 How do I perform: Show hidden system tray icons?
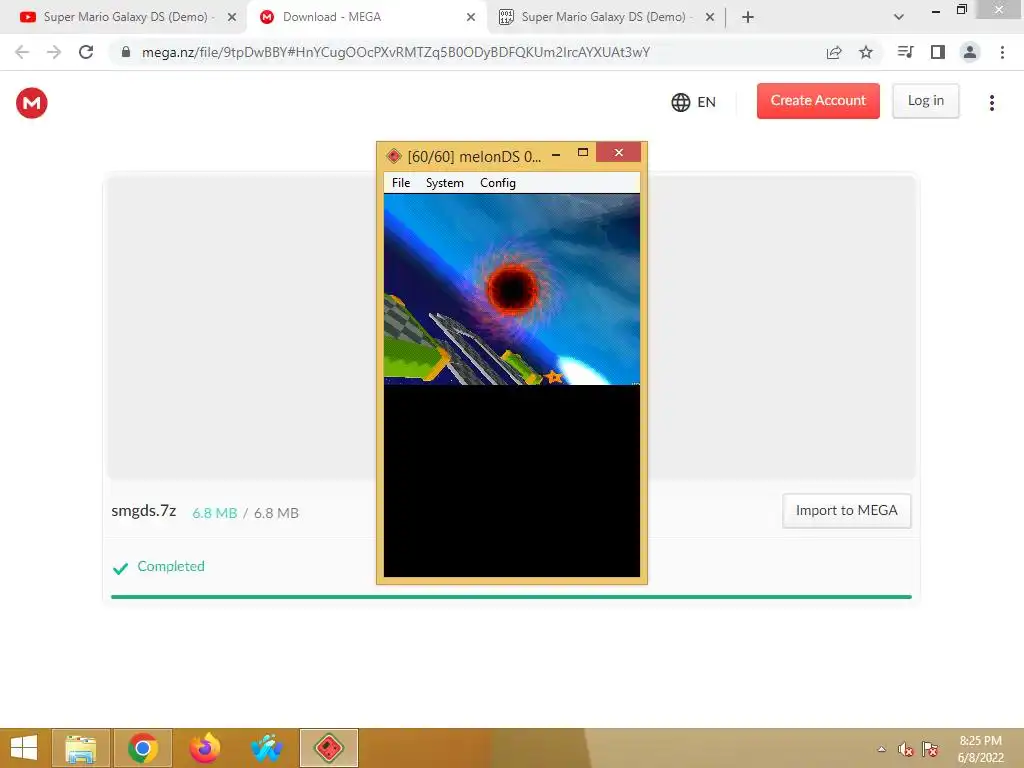pyautogui.click(x=882, y=749)
